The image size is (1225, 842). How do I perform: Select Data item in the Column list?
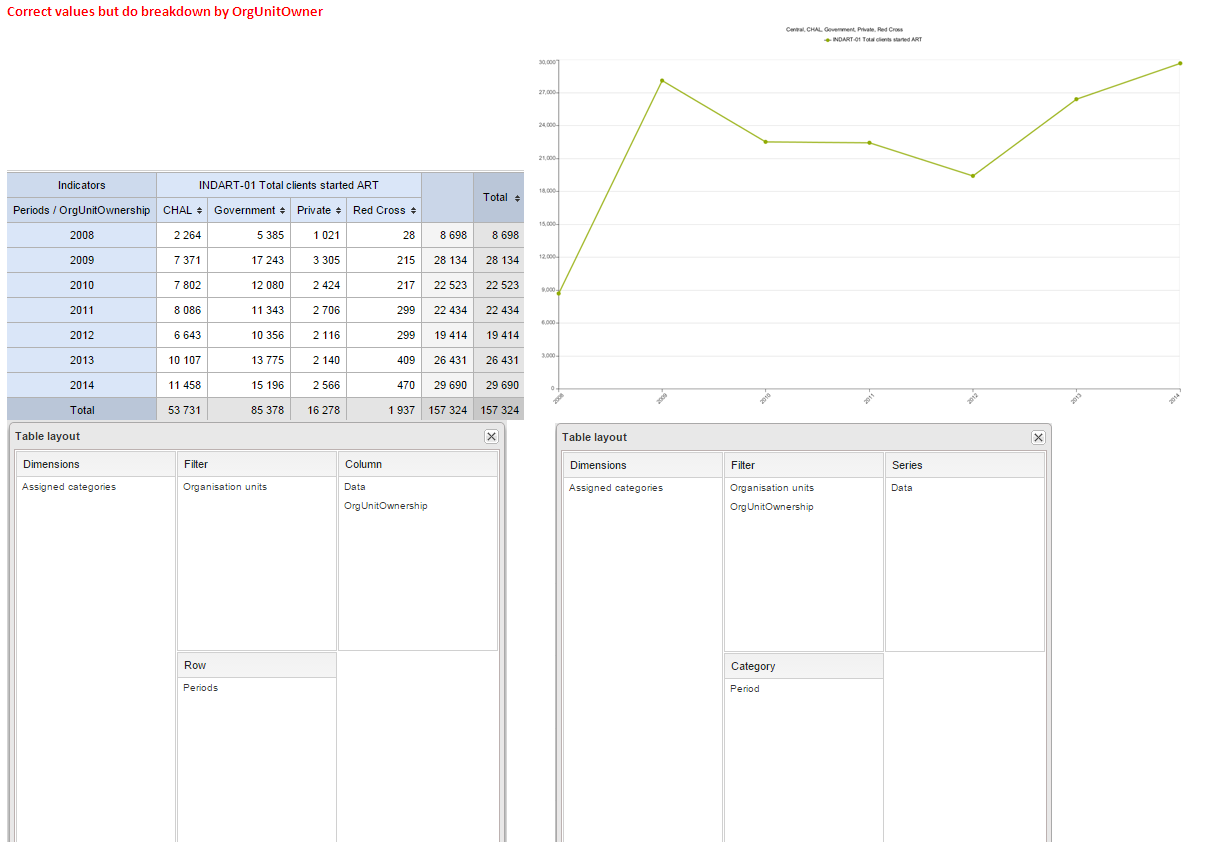[x=355, y=487]
